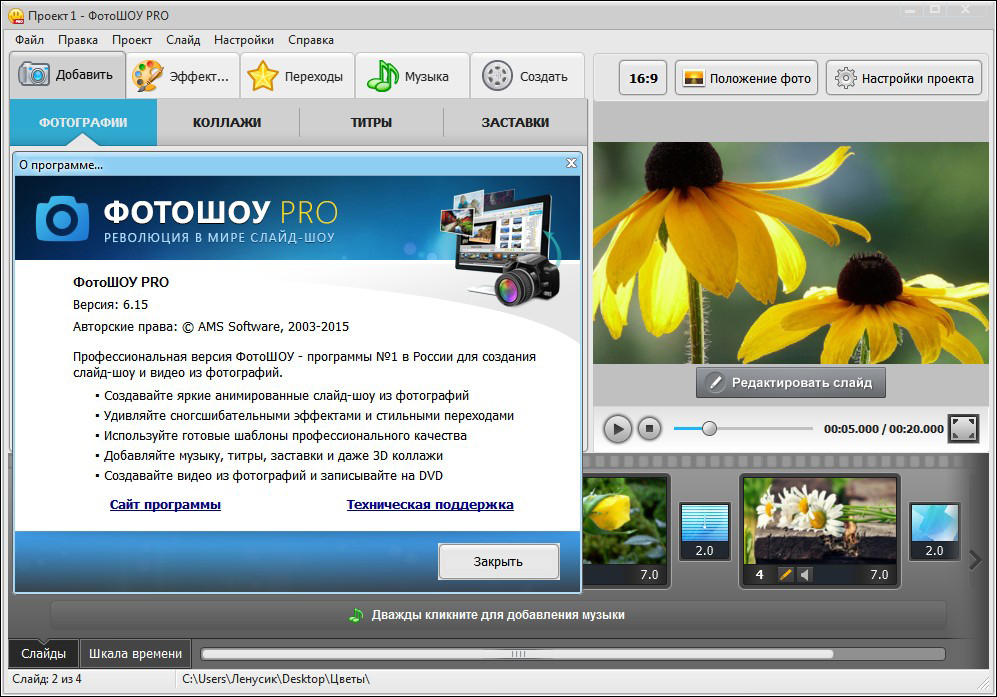Open Настройки проекта gear button

point(904,78)
